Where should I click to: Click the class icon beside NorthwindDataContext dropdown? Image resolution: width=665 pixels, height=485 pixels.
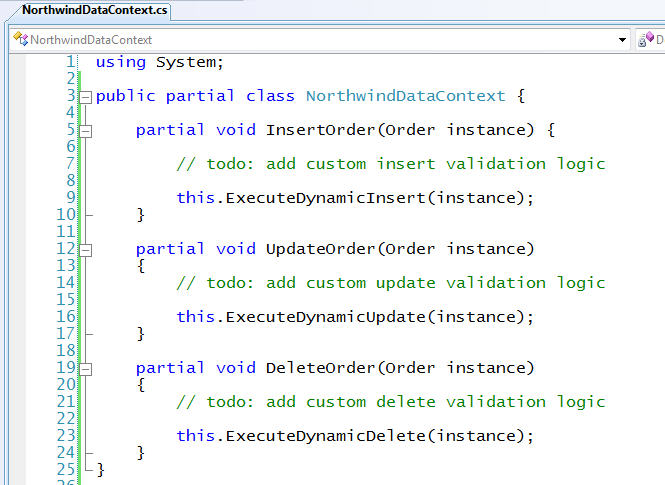click(20, 39)
